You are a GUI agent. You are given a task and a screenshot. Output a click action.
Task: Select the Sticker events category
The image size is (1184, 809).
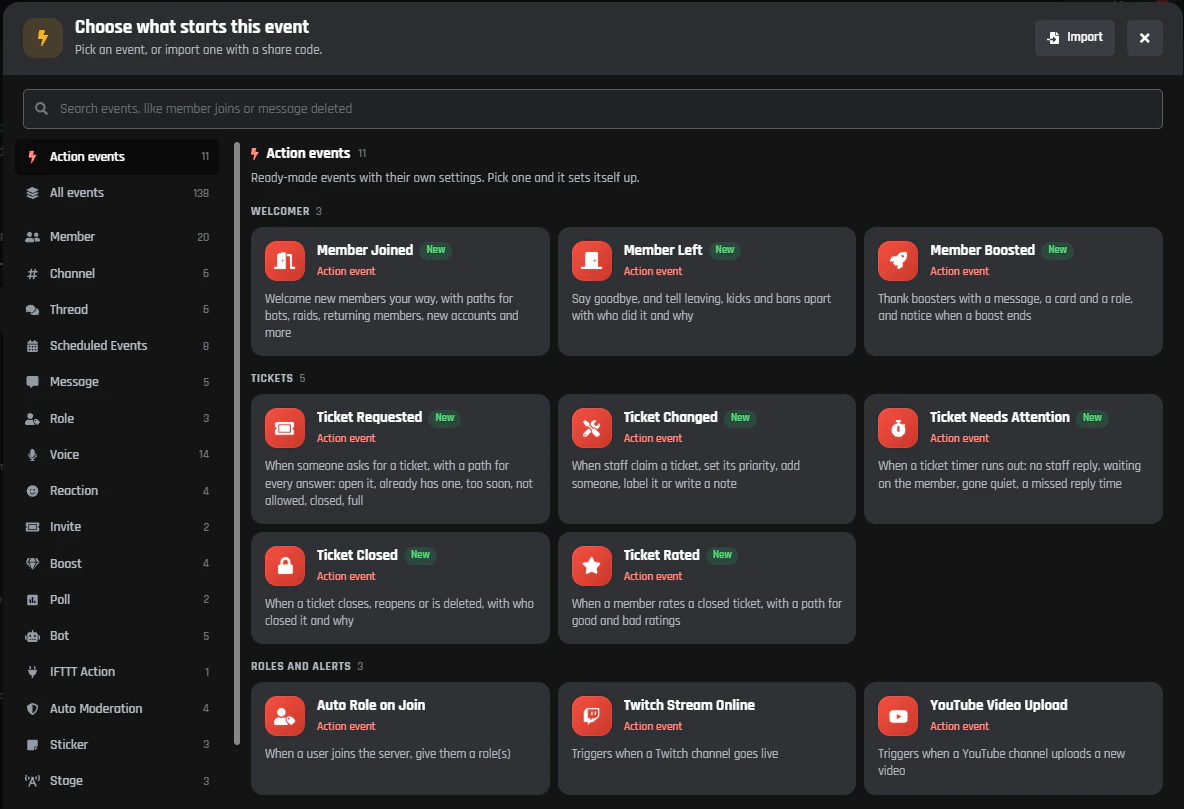(x=117, y=744)
